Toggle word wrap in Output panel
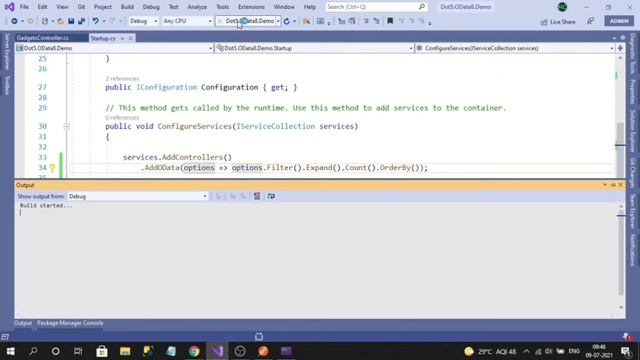This screenshot has width=640, height=360. (x=271, y=196)
